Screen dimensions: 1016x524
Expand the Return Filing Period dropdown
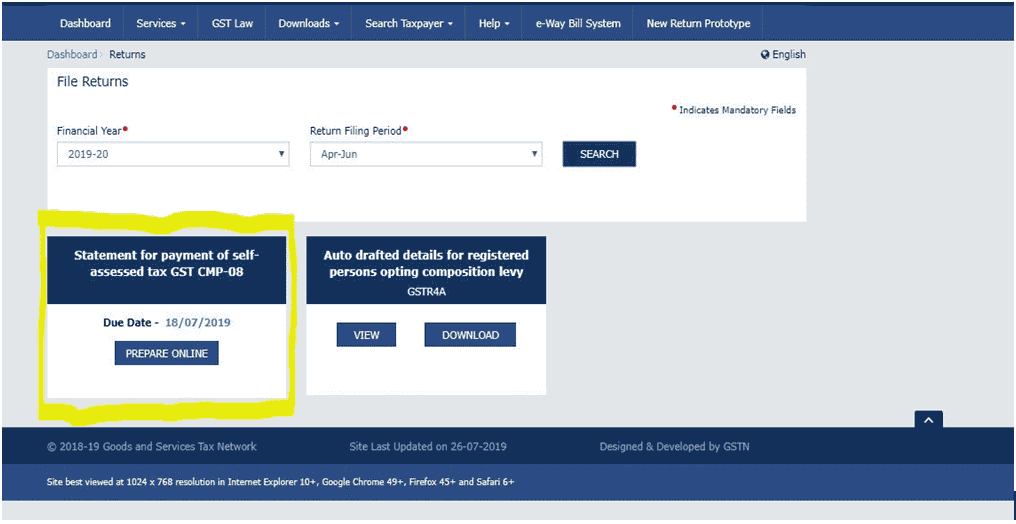[x=426, y=155]
